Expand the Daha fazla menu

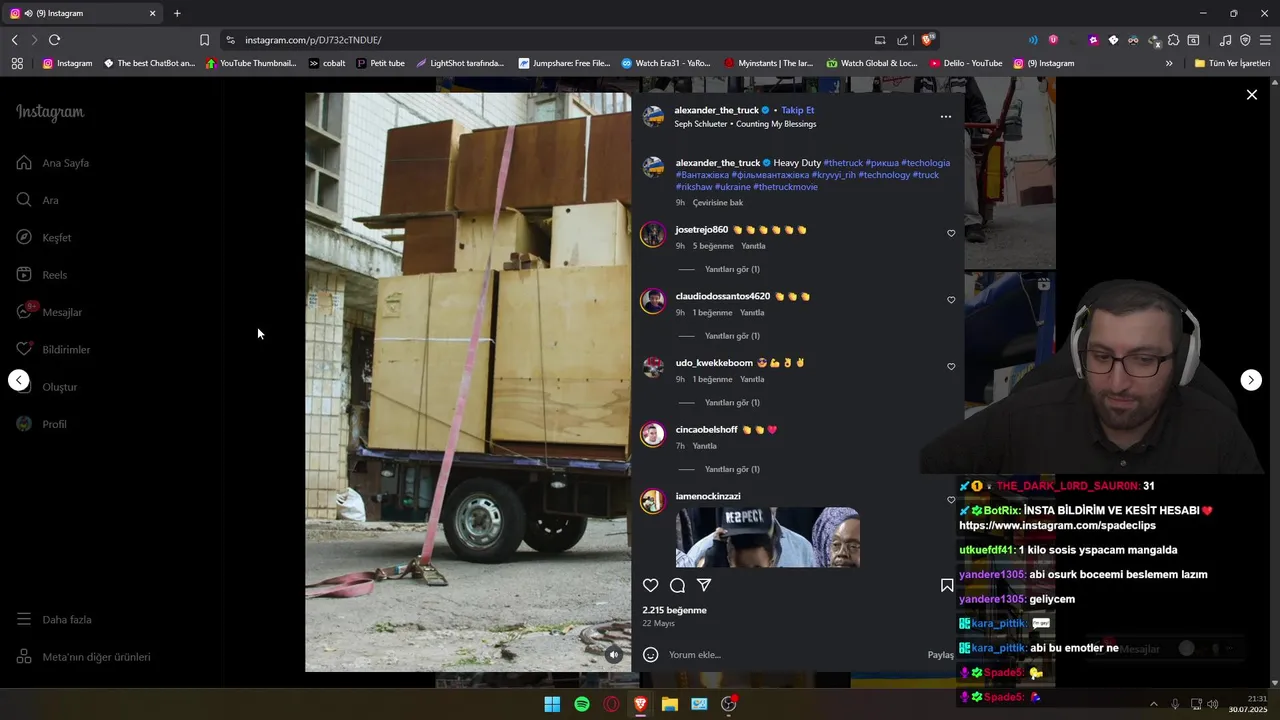(x=54, y=619)
